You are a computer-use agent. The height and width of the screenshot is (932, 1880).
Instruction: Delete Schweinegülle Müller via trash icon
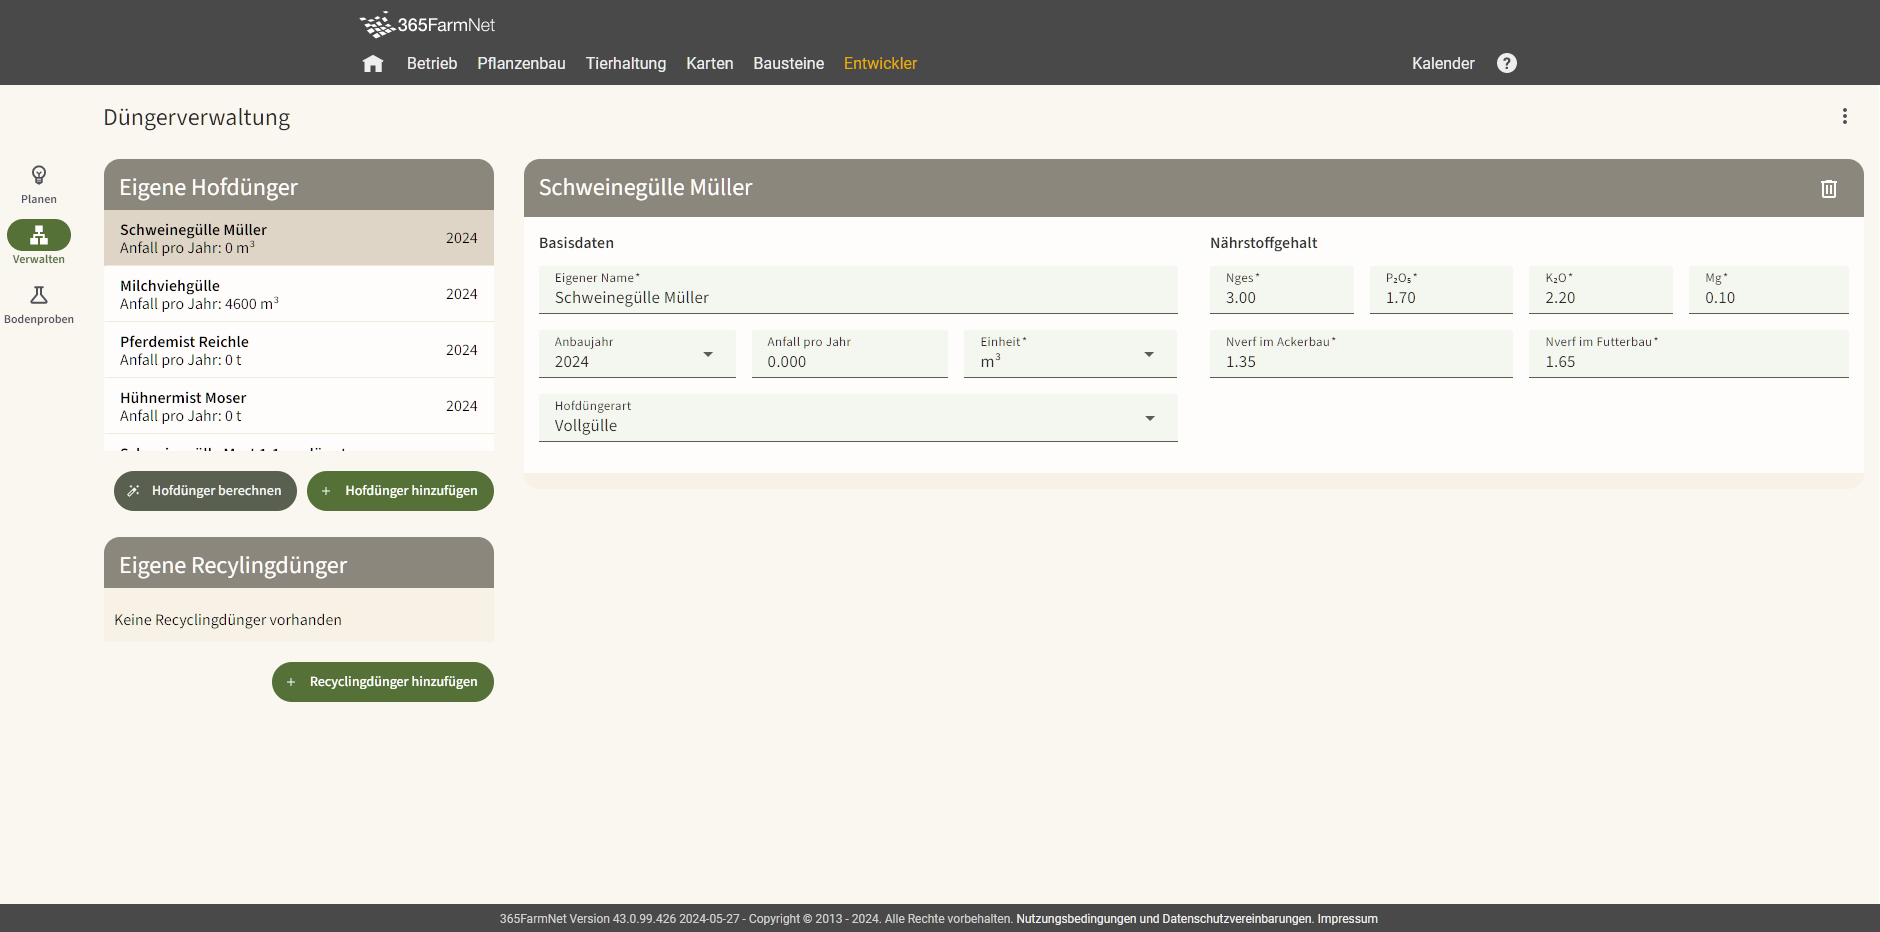tap(1828, 189)
